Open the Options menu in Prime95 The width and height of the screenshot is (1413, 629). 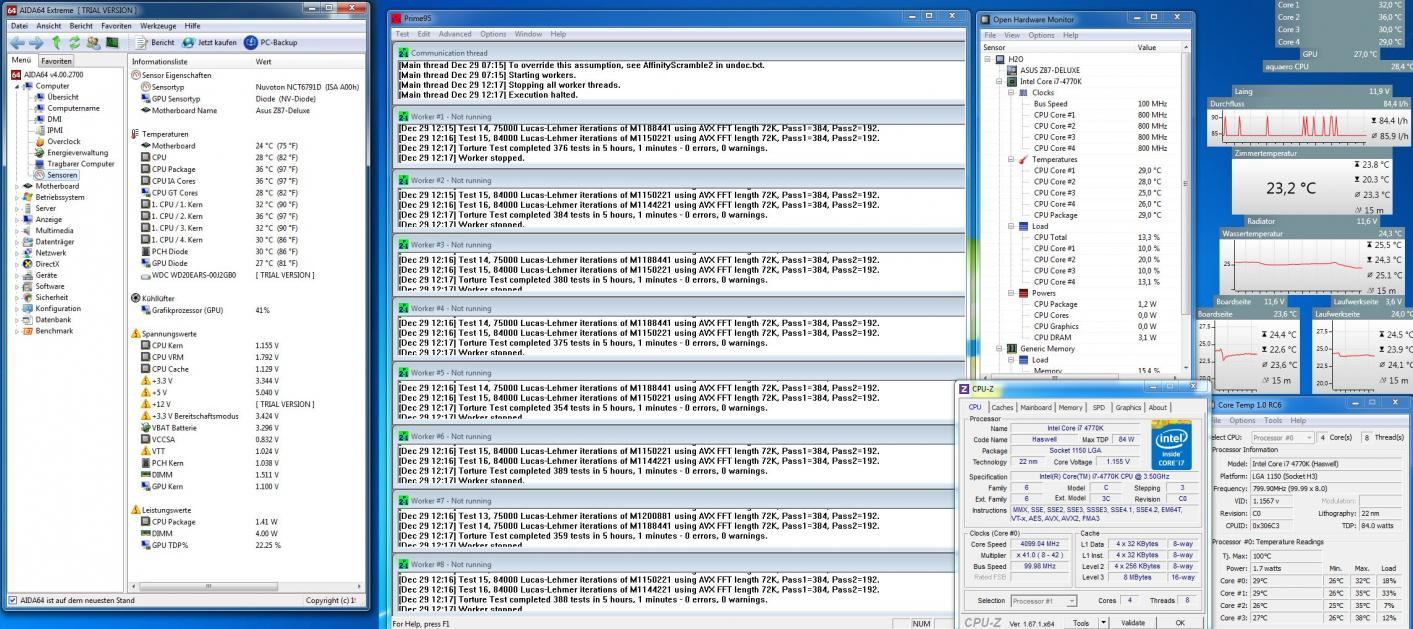(493, 34)
